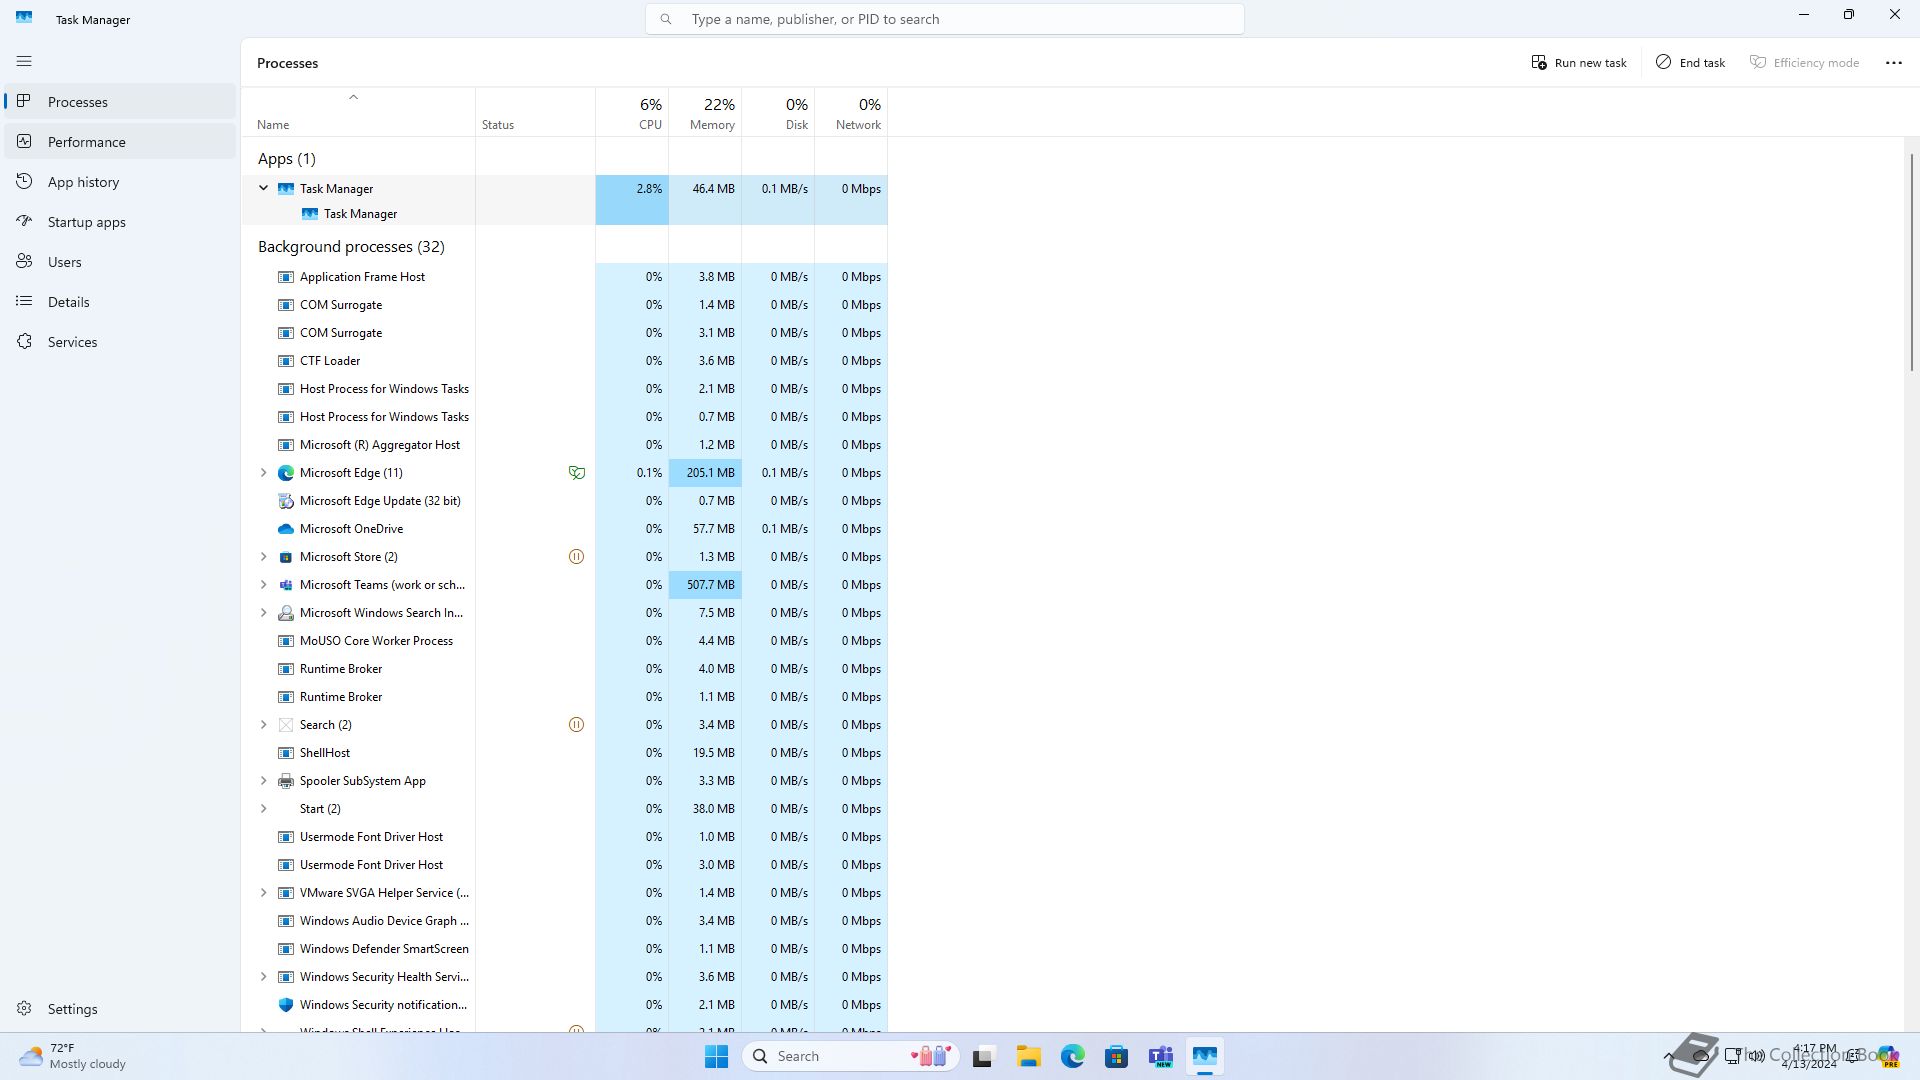
Task: Select the Microsoft OneDrive cloud icon
Action: pos(286,529)
